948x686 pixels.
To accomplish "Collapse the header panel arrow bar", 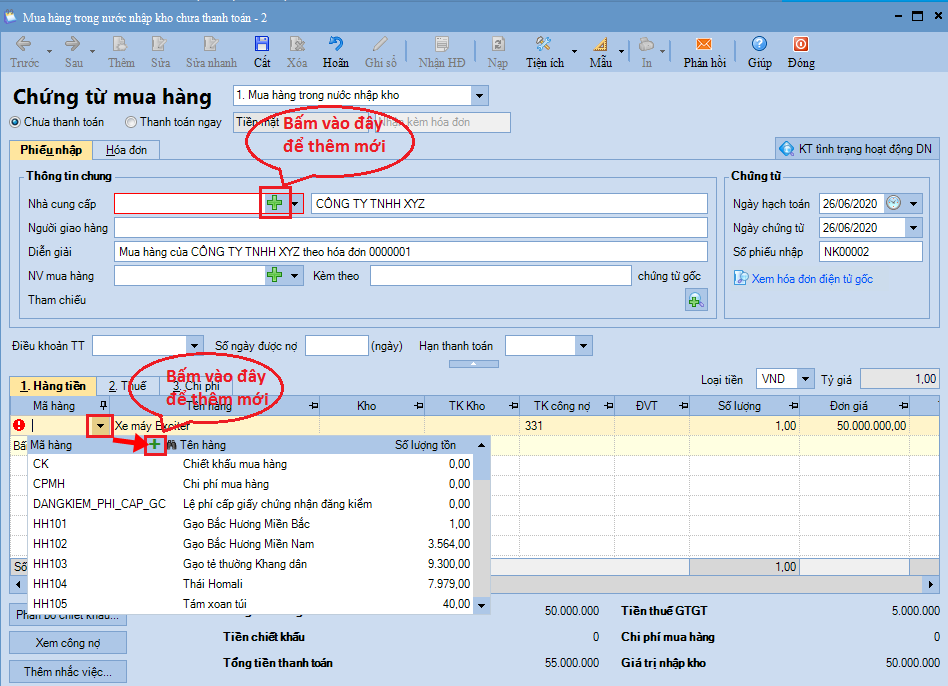I will (x=473, y=364).
